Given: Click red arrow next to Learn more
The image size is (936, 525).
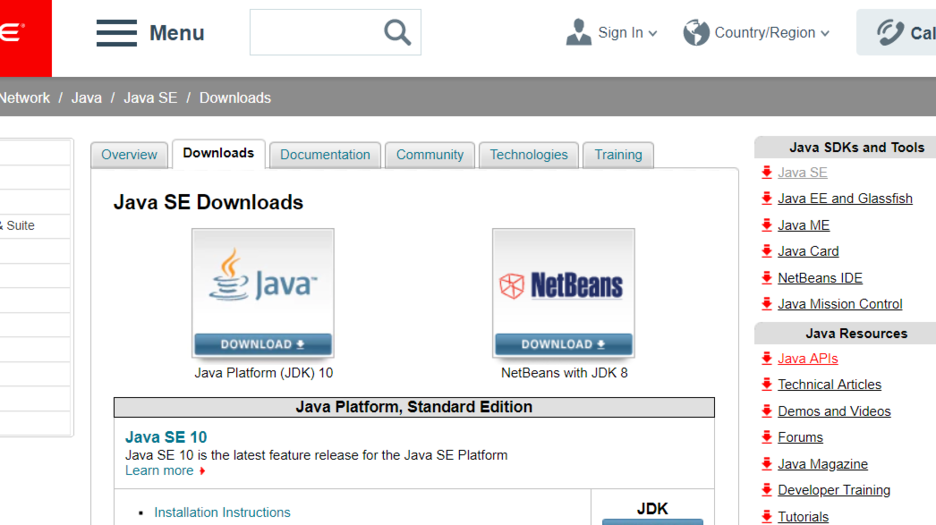Looking at the screenshot, I should (203, 471).
